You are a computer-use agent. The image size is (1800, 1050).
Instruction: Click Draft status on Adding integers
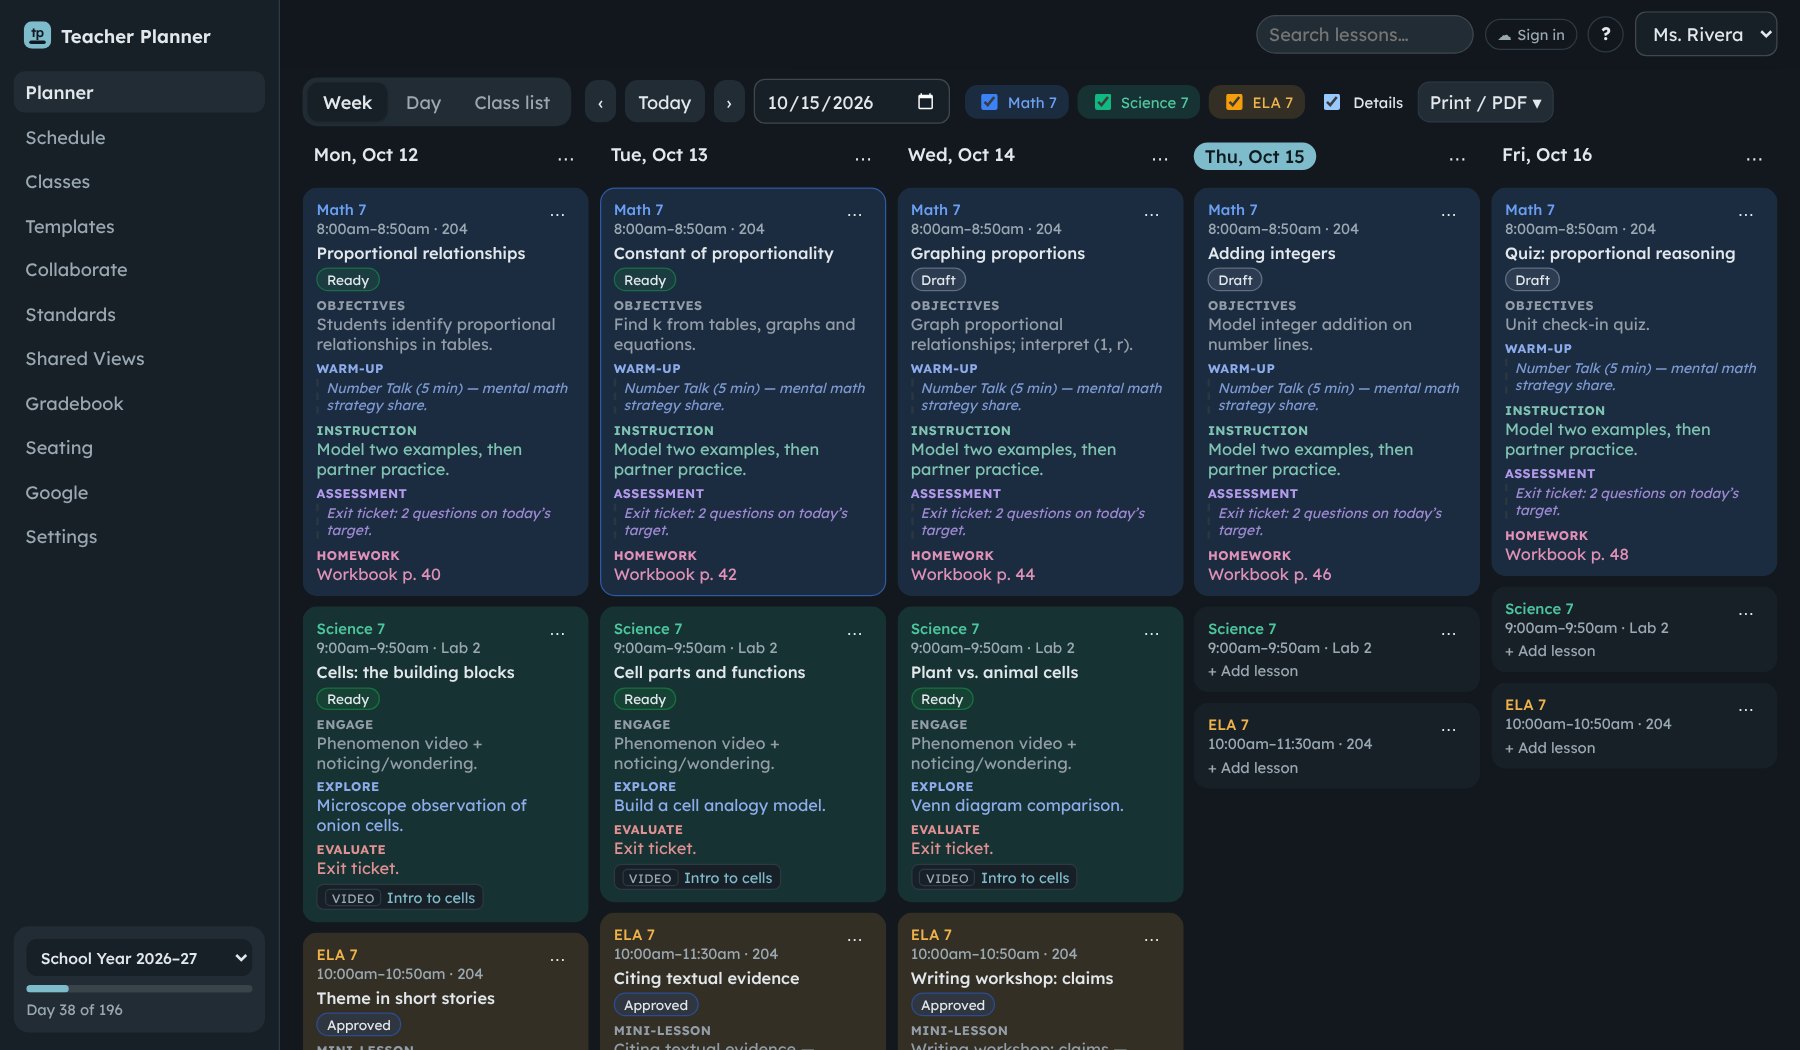click(x=1235, y=280)
